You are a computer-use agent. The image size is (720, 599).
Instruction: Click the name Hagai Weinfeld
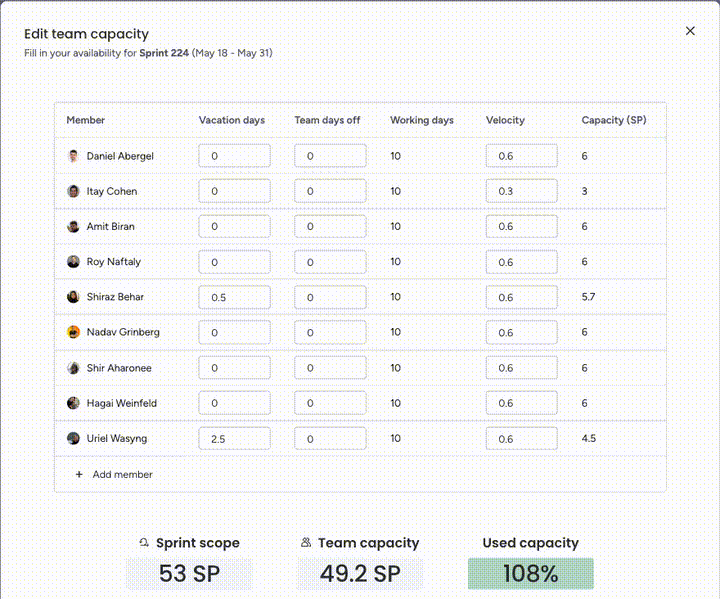[x=122, y=403]
